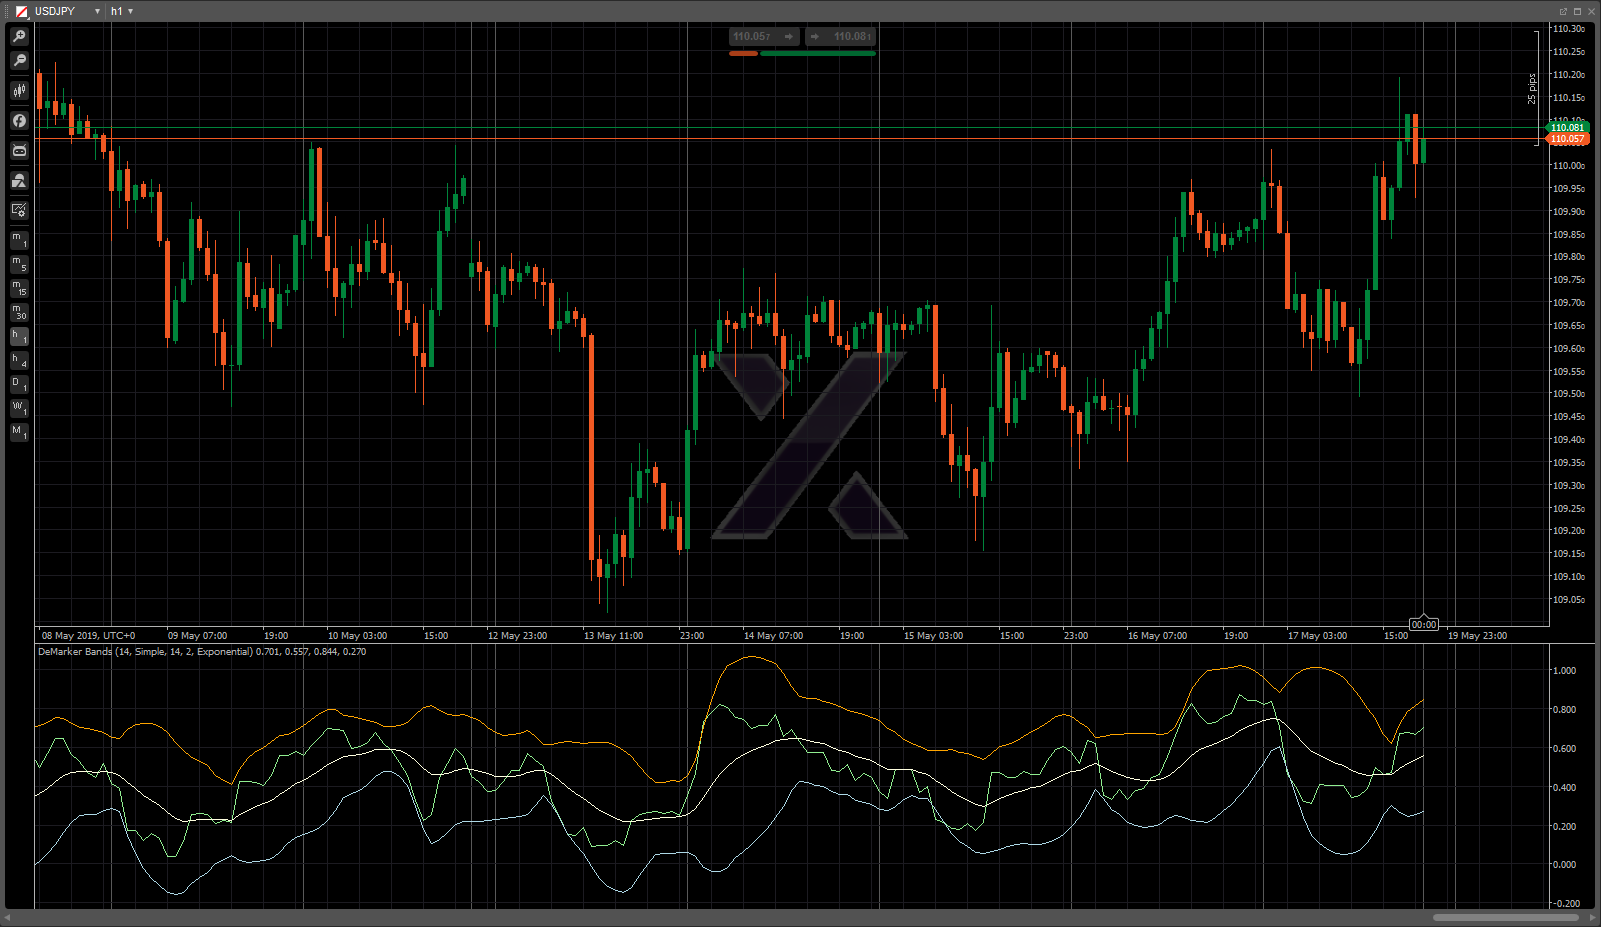Click the zoom in magnifier icon

[x=19, y=36]
